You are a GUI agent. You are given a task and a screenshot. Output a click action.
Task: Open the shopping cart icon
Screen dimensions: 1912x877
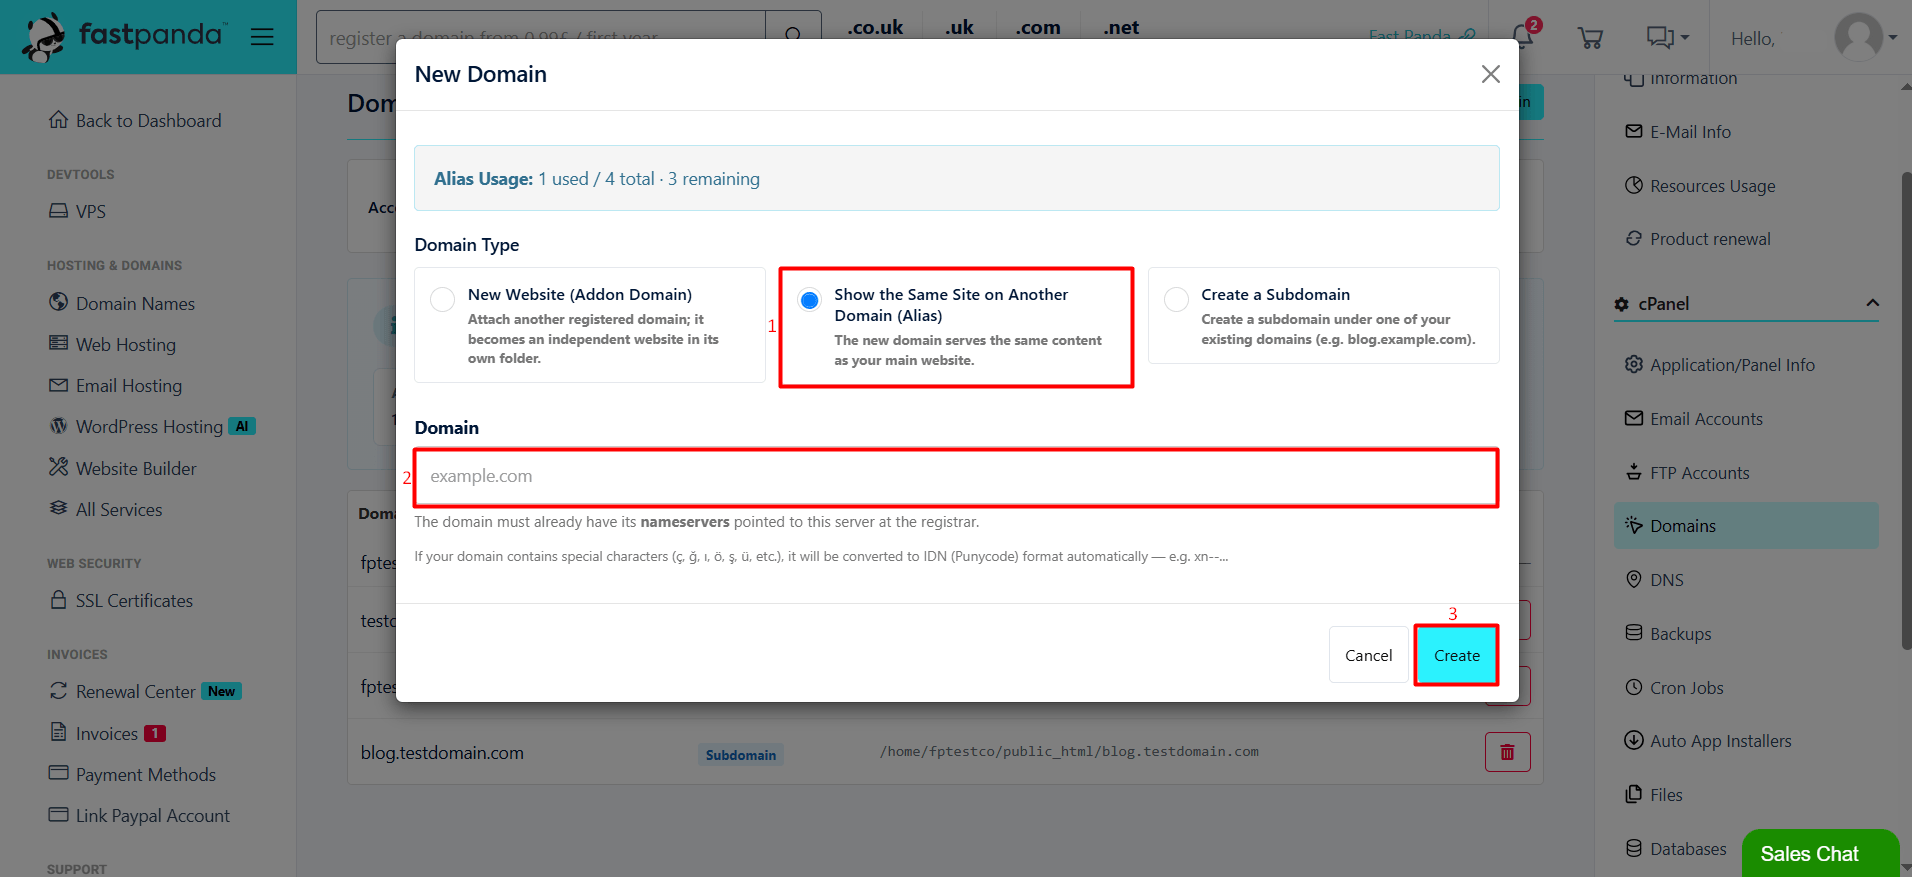[1590, 38]
